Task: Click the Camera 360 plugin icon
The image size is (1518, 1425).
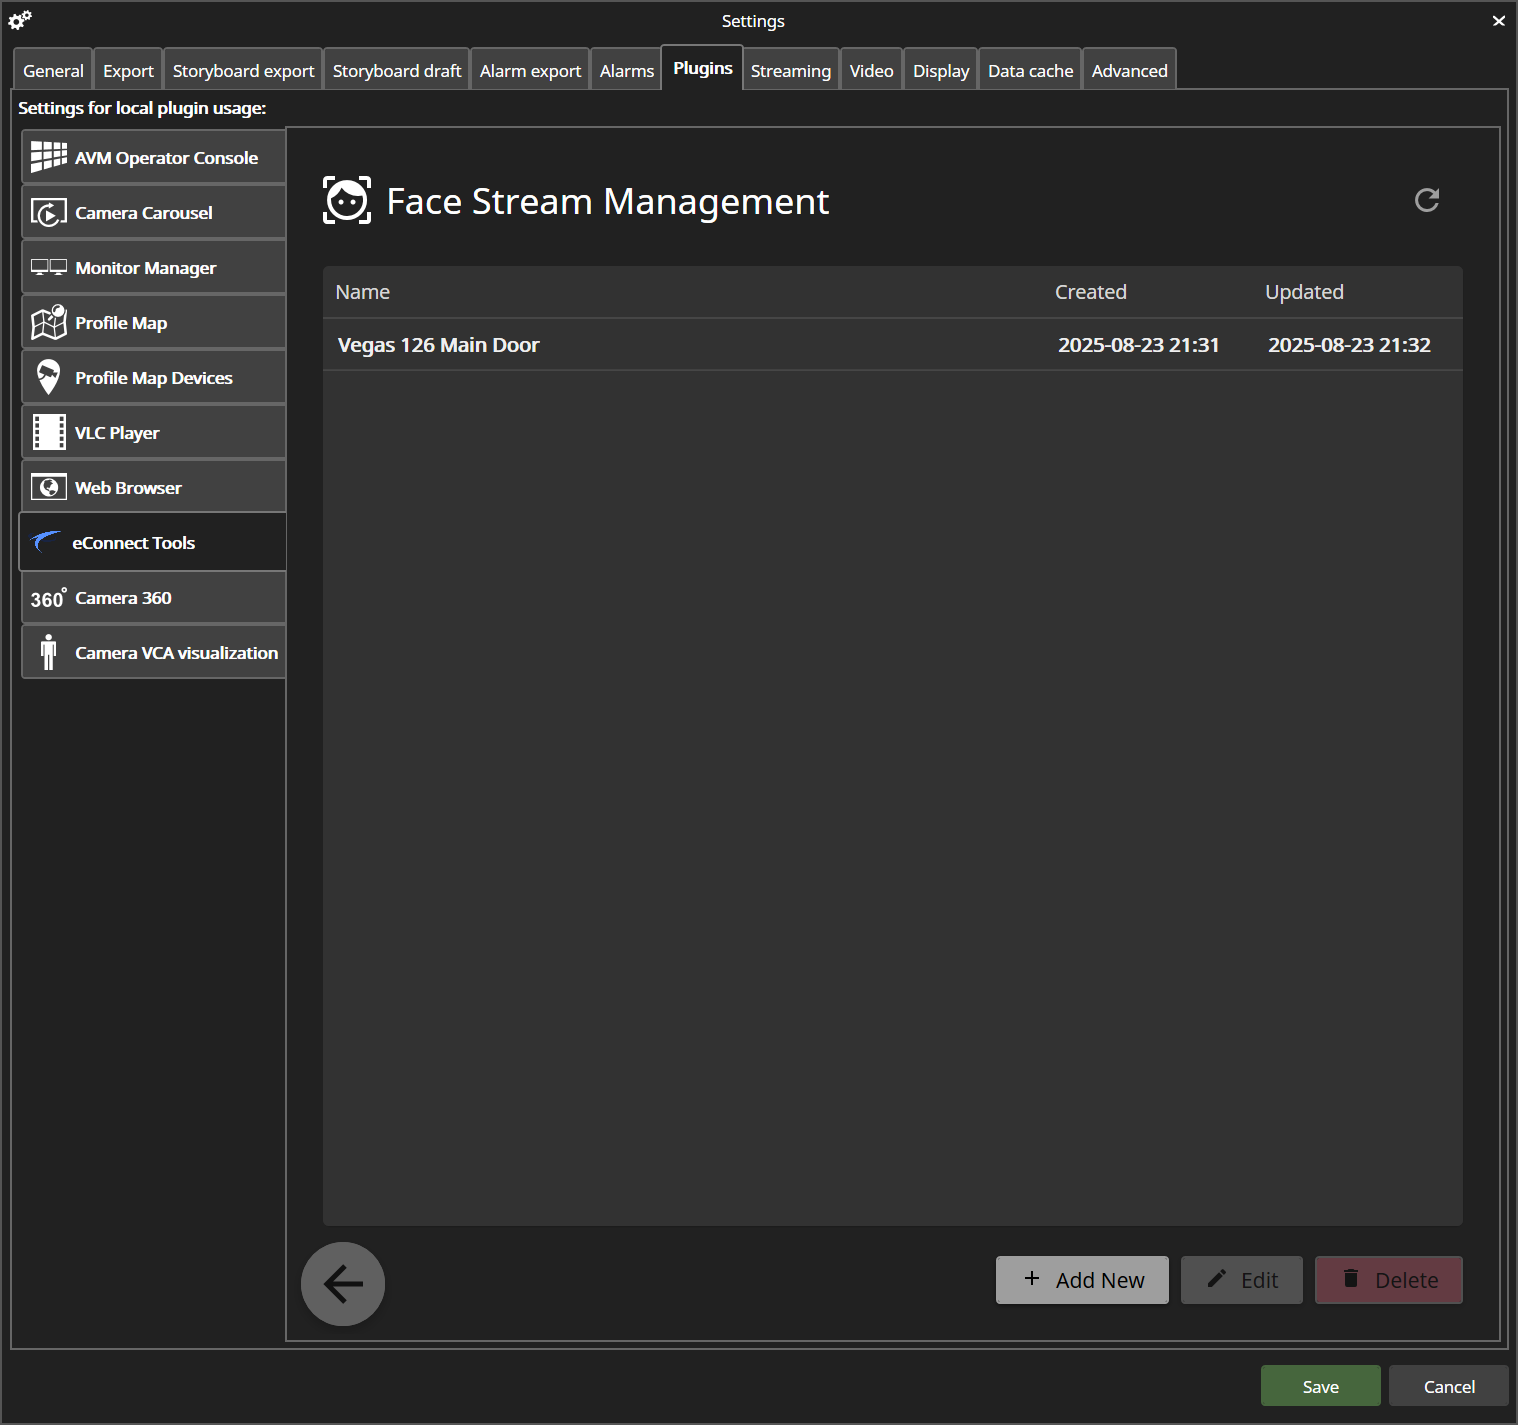Action: click(x=48, y=597)
